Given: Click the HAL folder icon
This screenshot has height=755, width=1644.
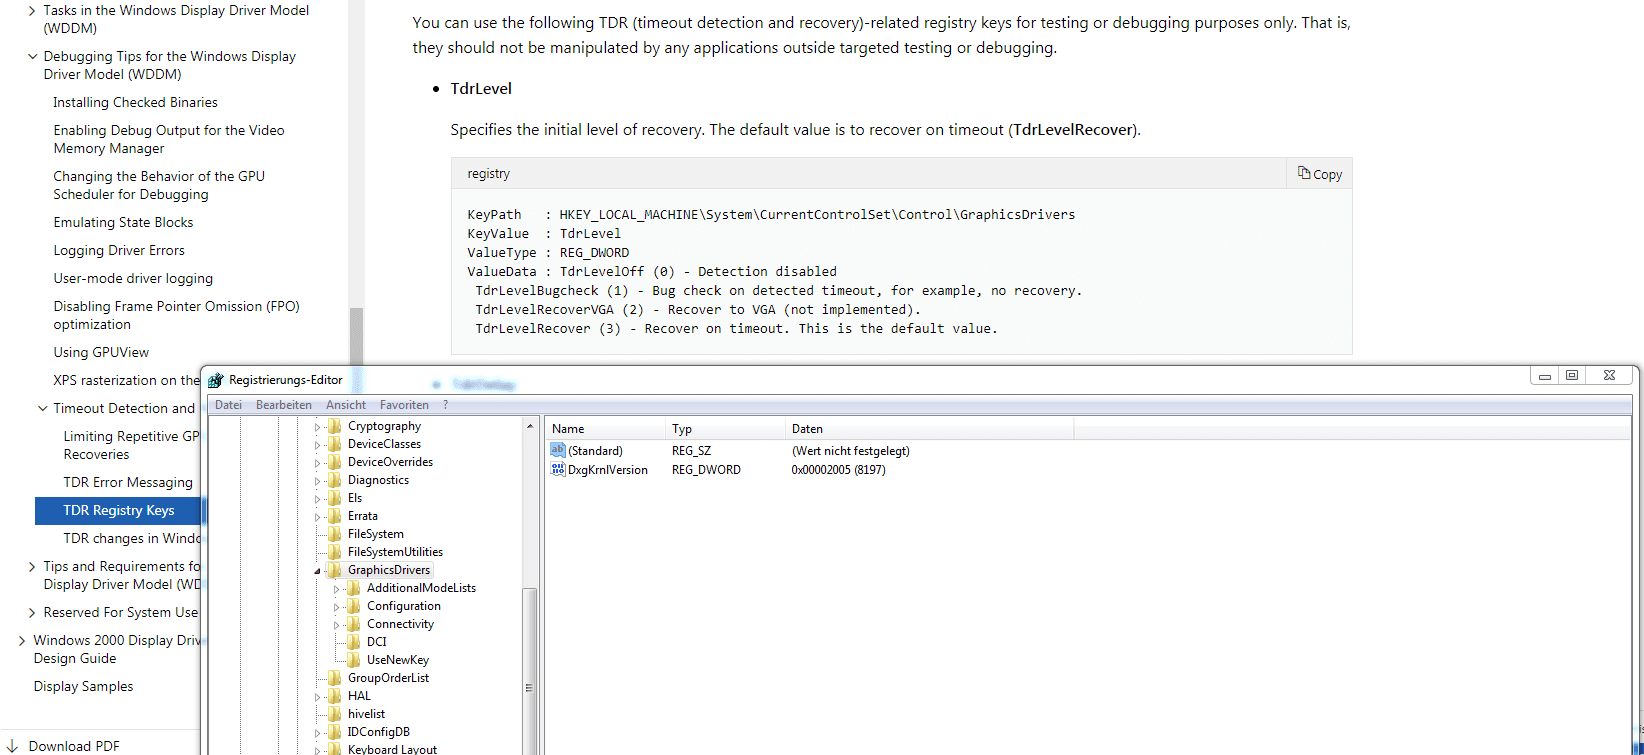Looking at the screenshot, I should (x=335, y=696).
